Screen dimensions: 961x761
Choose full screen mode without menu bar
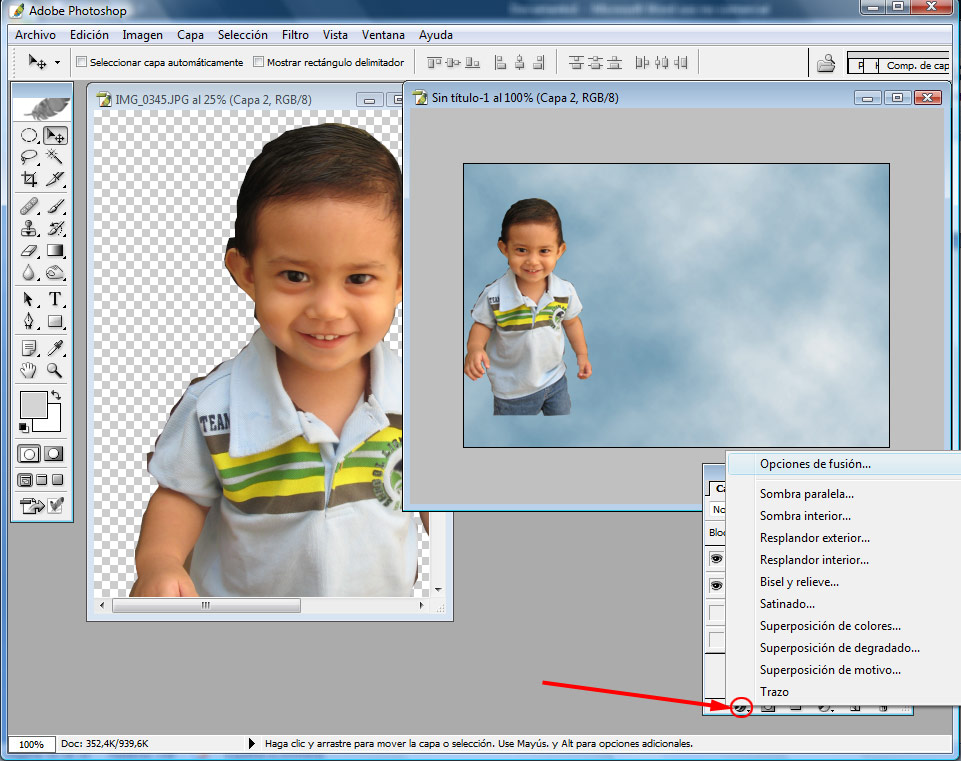click(58, 480)
